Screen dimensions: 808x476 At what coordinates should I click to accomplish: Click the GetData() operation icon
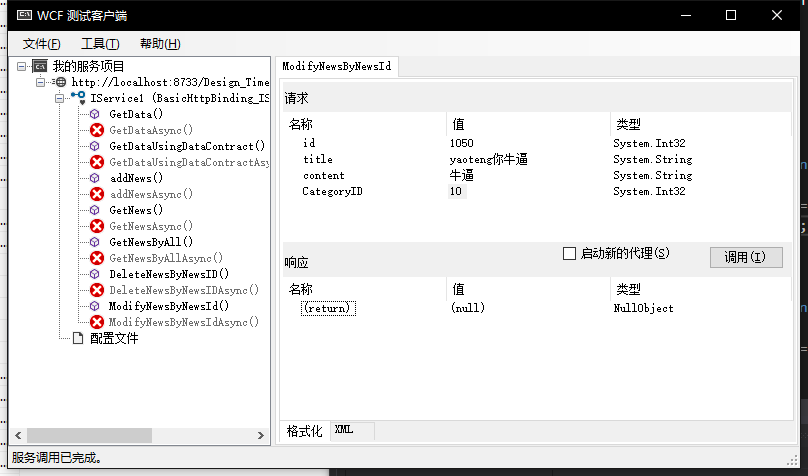click(95, 114)
